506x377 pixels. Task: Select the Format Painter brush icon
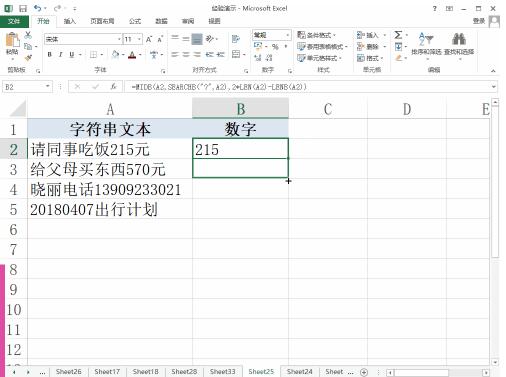pos(28,58)
